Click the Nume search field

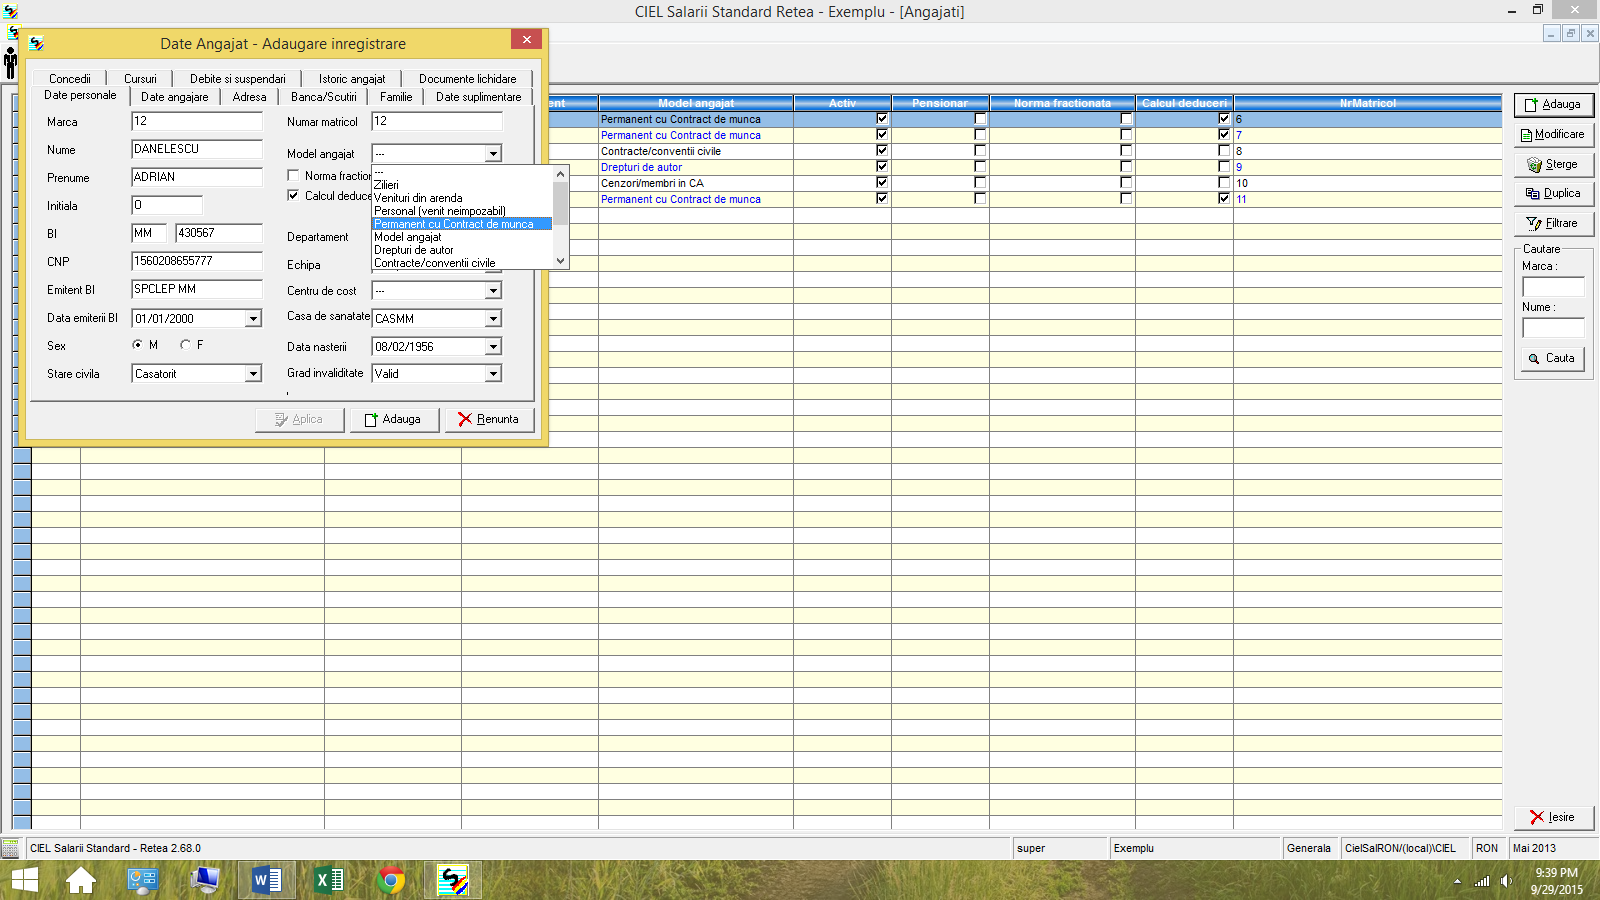1553,328
